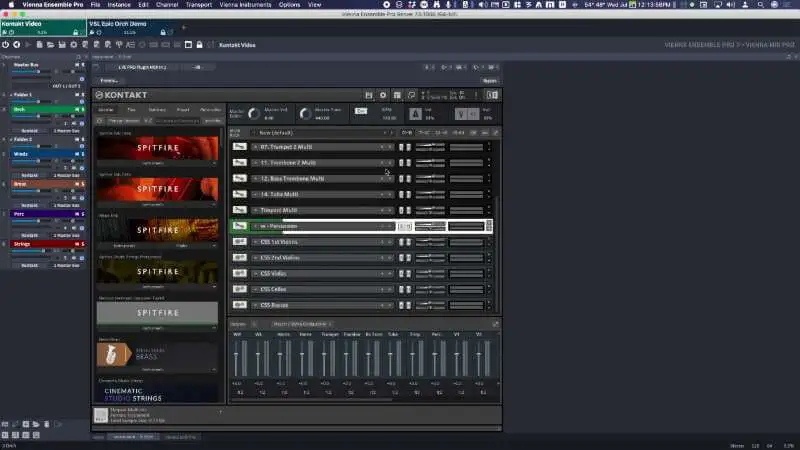Mute the Orch channel

[x=77, y=110]
